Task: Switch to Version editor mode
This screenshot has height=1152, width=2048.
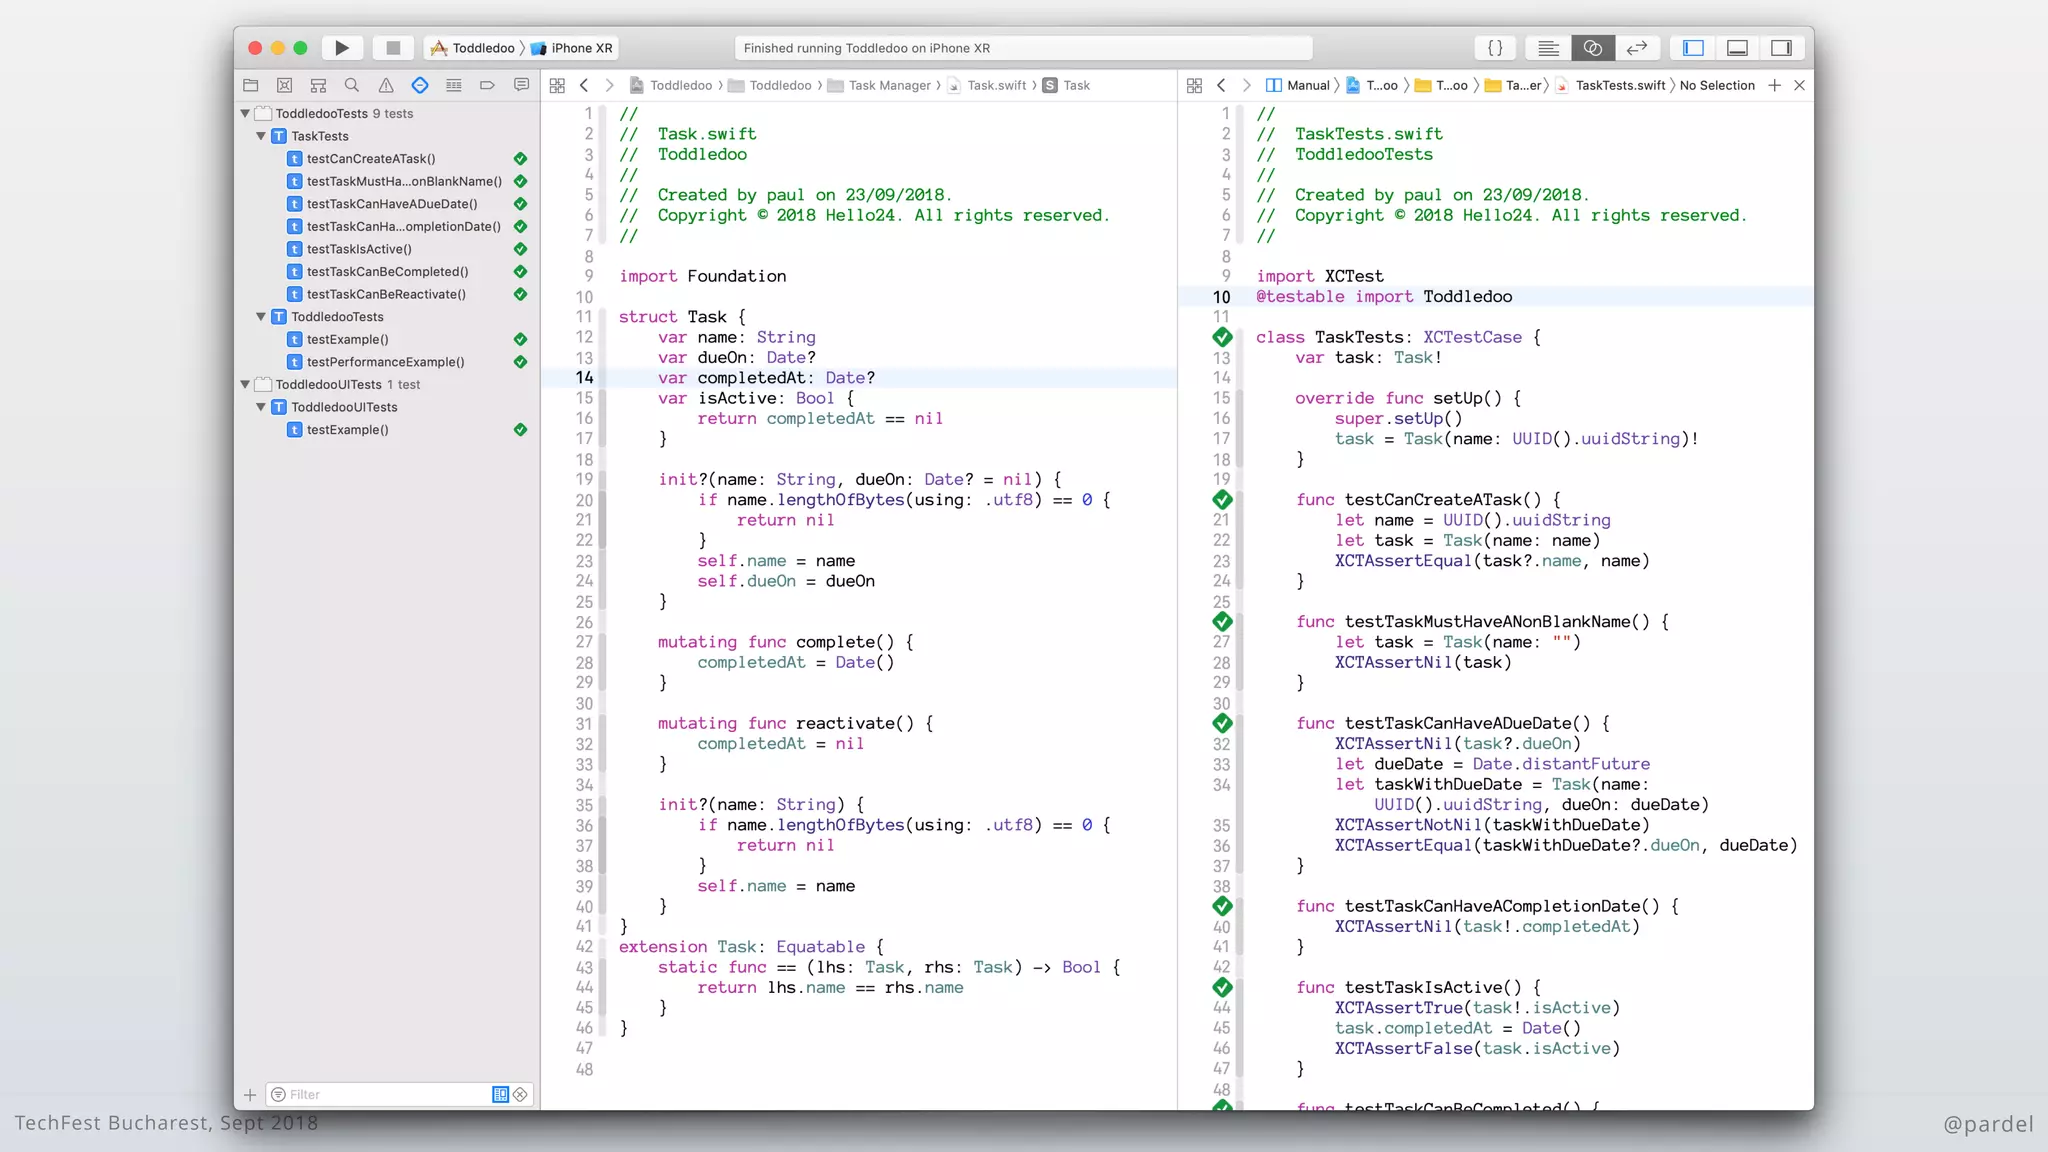Action: click(x=1637, y=48)
